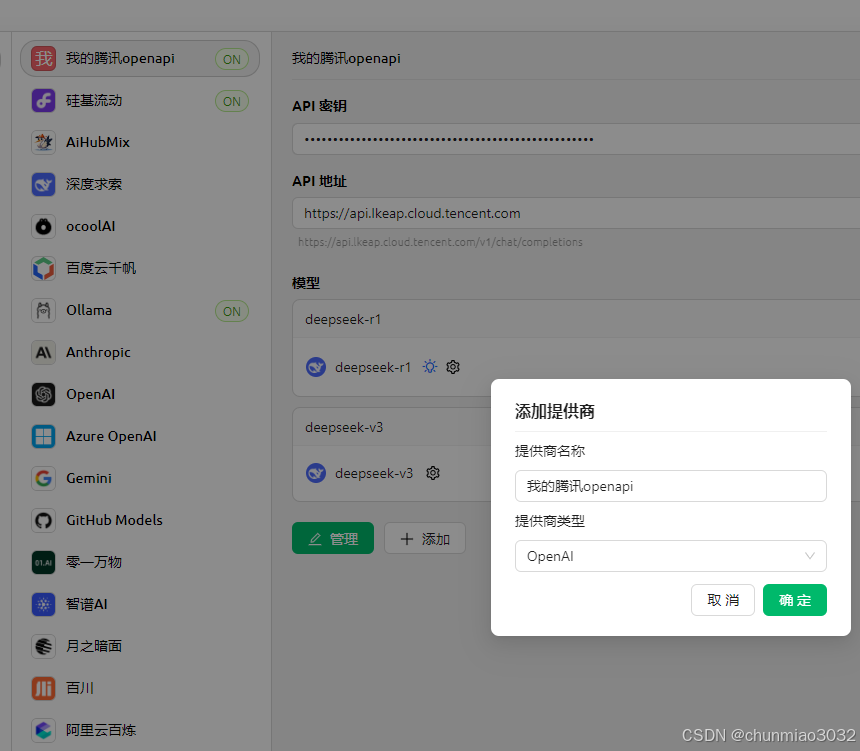Screen dimensions: 860x751
Task: Click 取消 to cancel the dialog
Action: (723, 600)
